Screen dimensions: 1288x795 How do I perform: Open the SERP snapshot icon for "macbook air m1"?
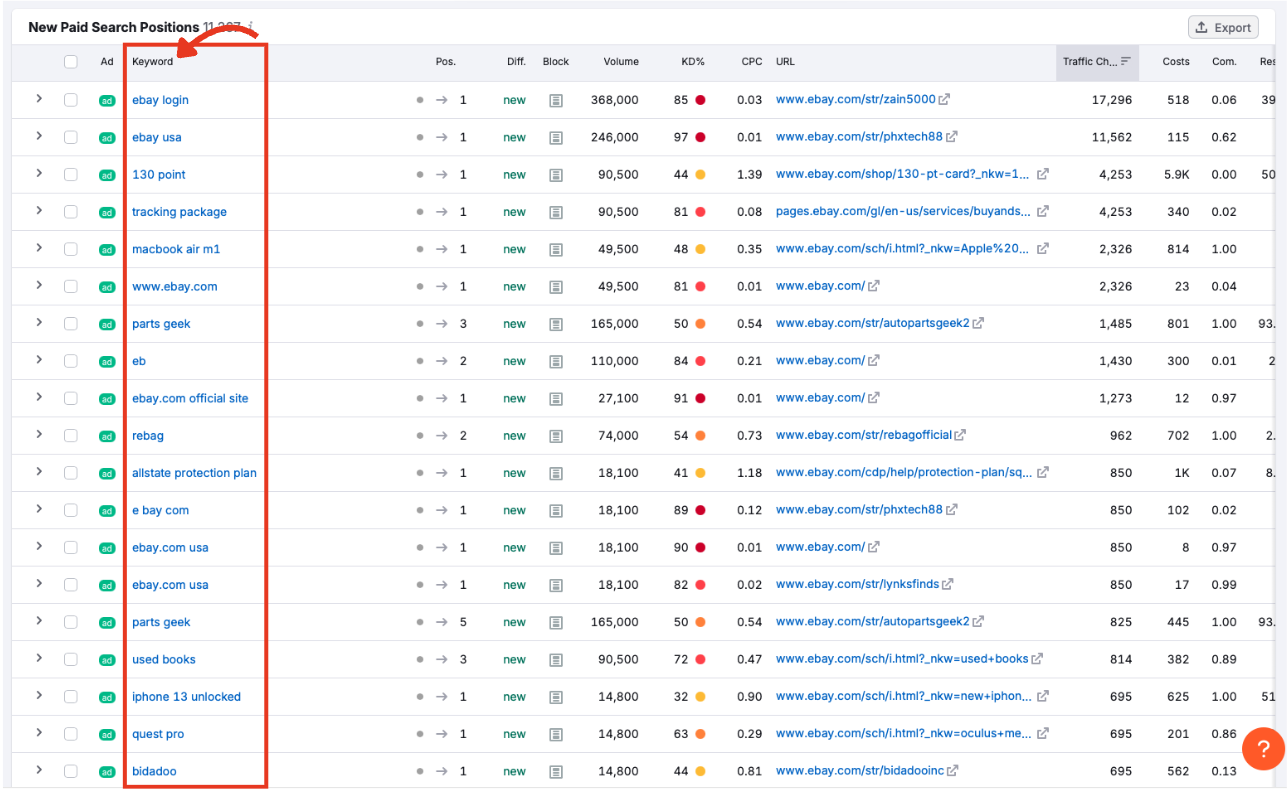[556, 249]
